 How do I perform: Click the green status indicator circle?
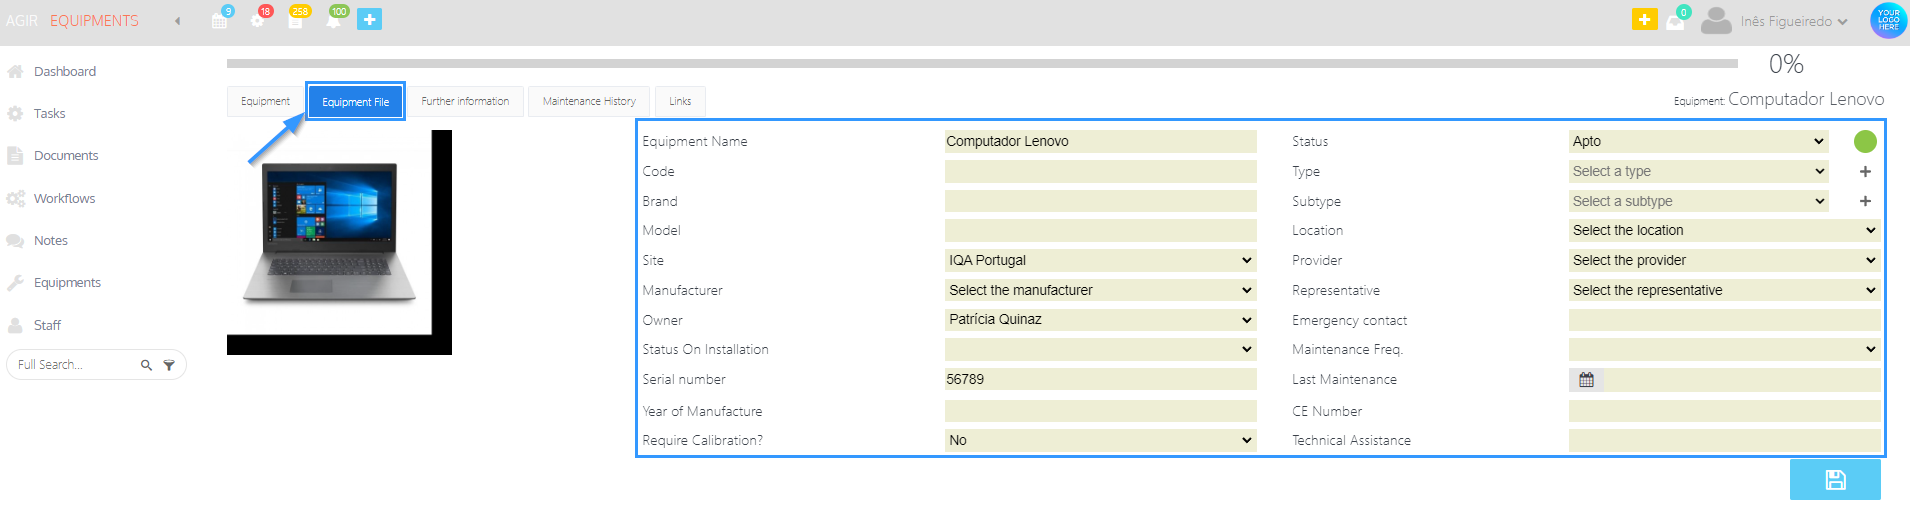(x=1865, y=142)
